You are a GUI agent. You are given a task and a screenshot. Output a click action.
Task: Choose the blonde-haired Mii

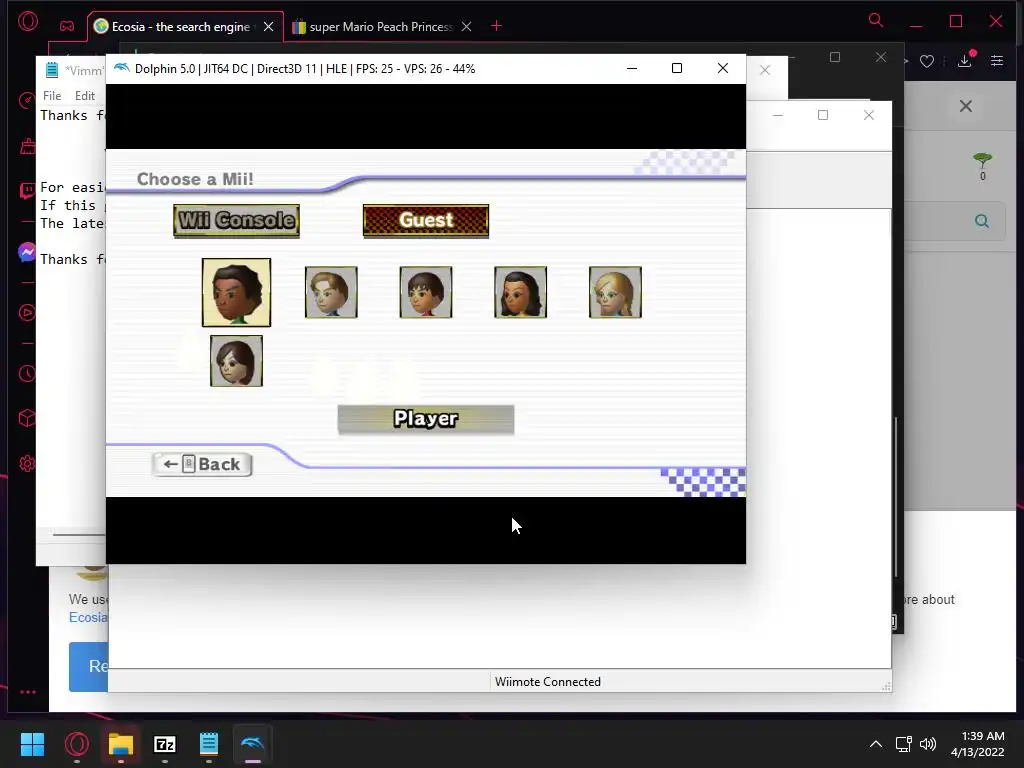tap(615, 292)
